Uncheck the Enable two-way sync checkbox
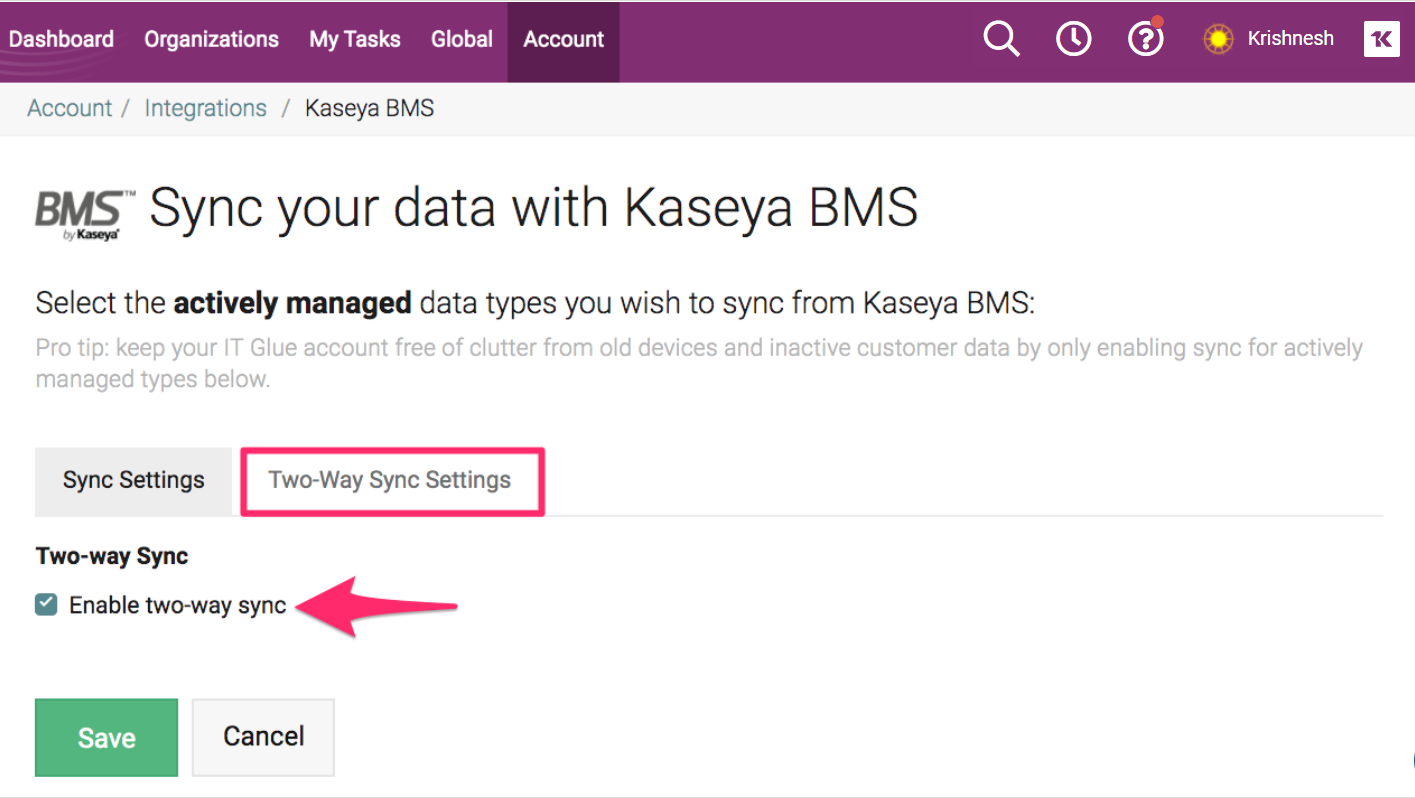This screenshot has height=798, width=1415. pyautogui.click(x=46, y=604)
